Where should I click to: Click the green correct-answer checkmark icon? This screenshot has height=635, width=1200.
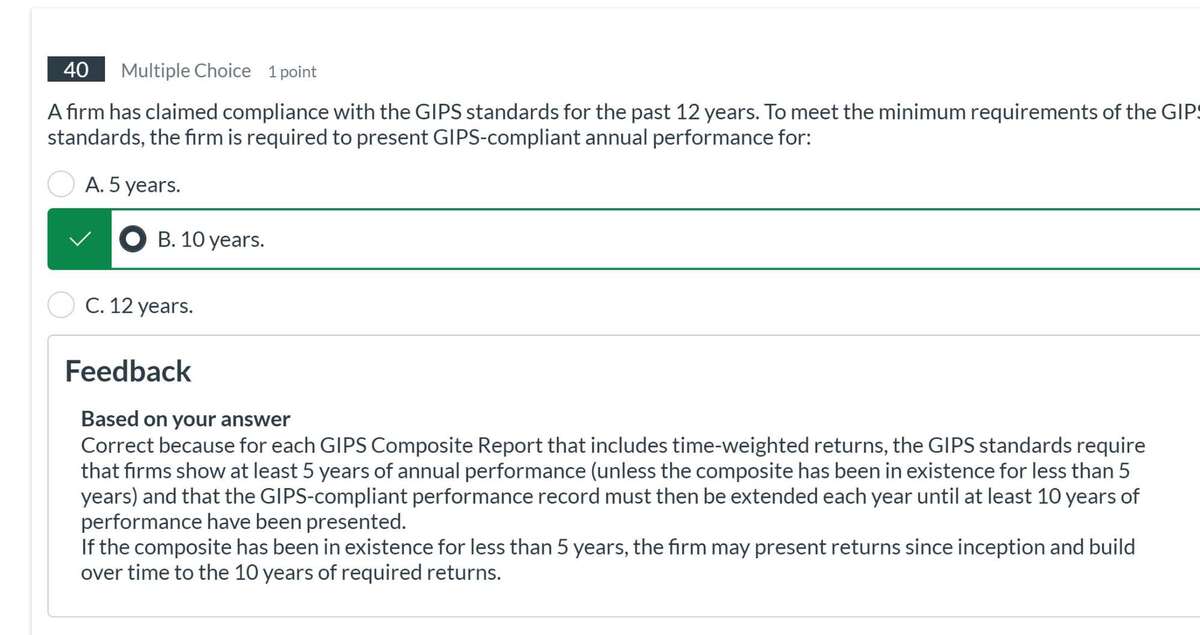(79, 240)
